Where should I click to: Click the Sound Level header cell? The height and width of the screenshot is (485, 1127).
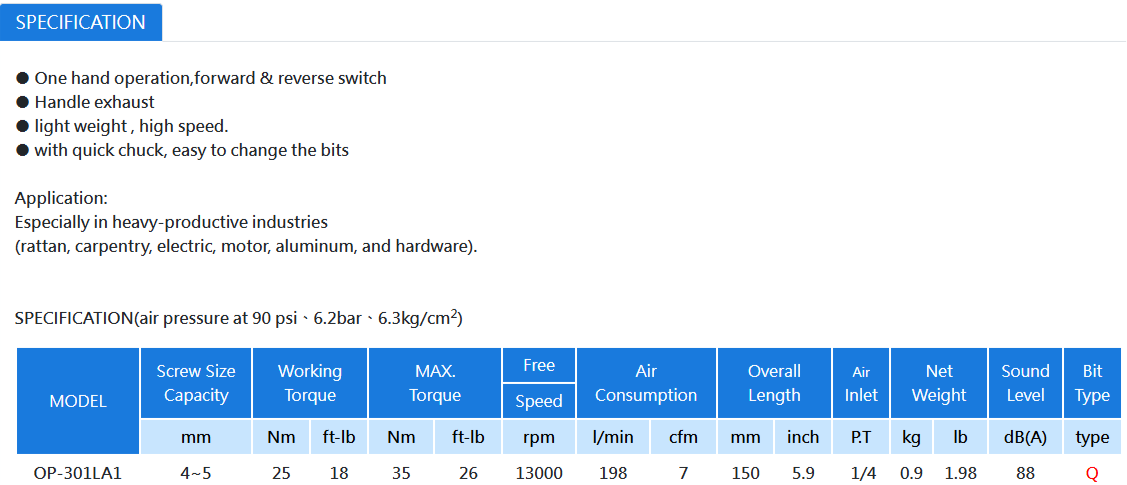click(x=1026, y=383)
